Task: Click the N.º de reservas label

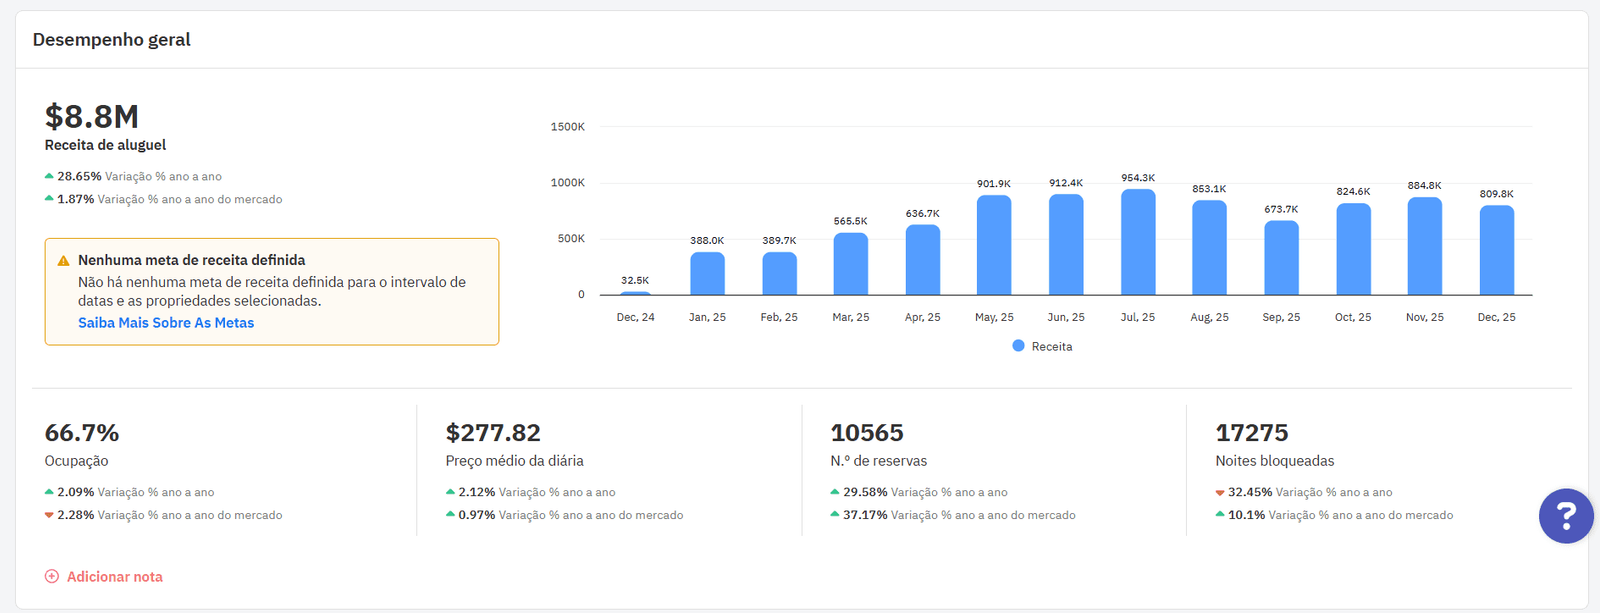Action: pyautogui.click(x=879, y=462)
